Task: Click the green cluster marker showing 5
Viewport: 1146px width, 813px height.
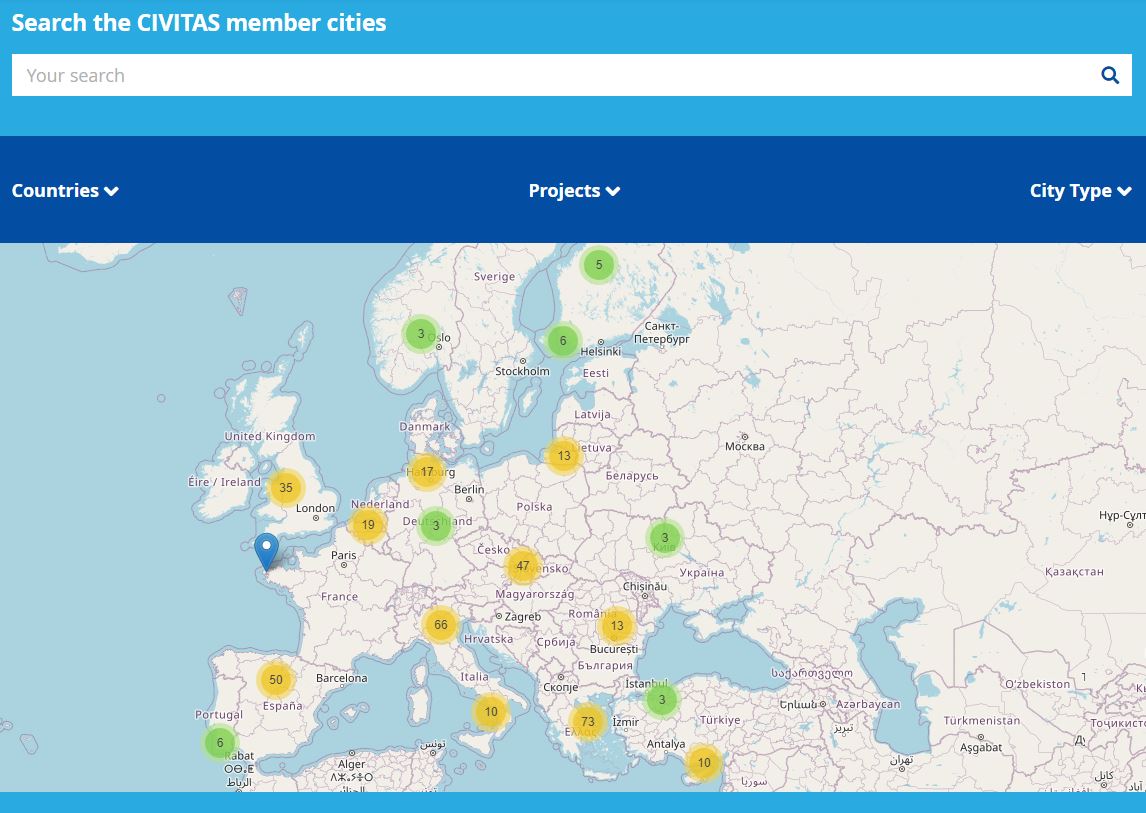Action: coord(599,265)
